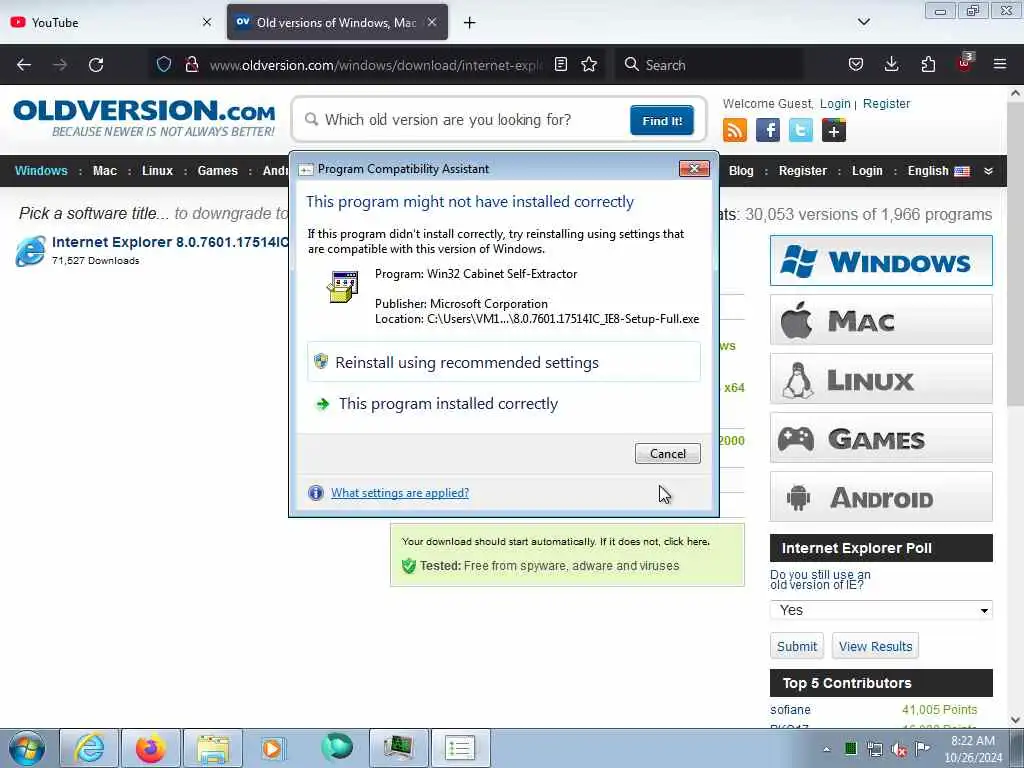Click the OLDVERSION.com site logo
1024x768 pixels.
pos(144,118)
